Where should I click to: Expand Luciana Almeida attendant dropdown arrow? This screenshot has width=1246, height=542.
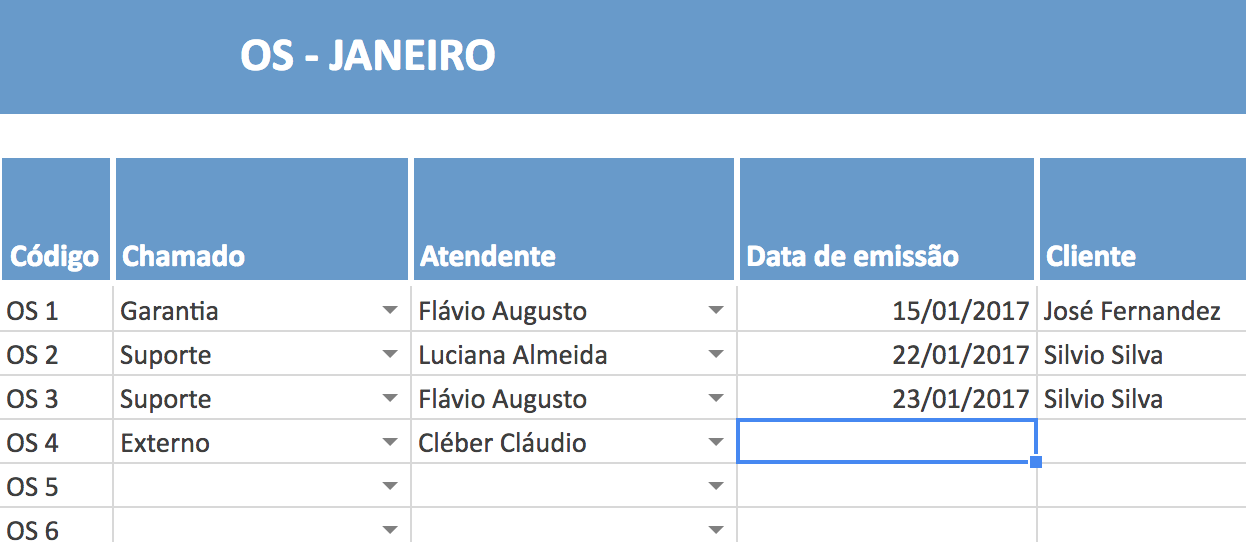(716, 355)
